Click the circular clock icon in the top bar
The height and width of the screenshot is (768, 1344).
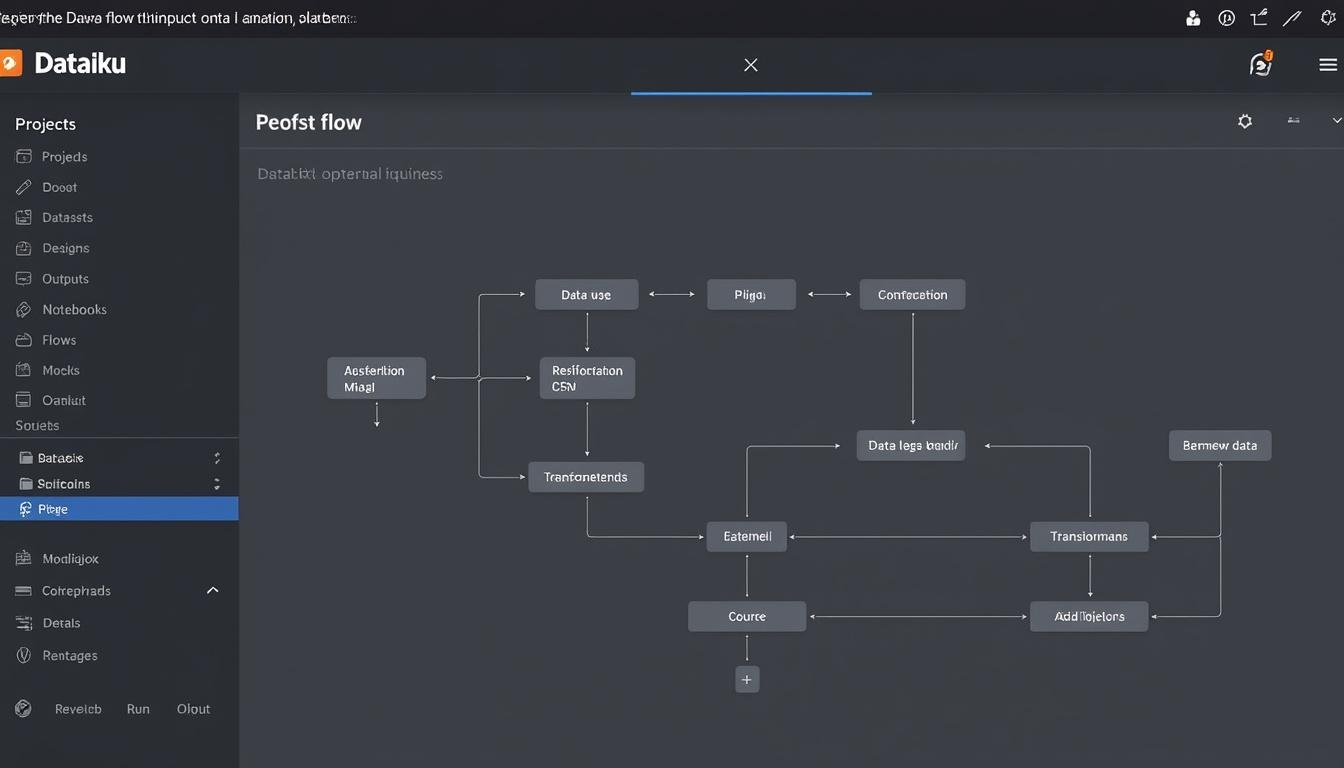[1226, 18]
